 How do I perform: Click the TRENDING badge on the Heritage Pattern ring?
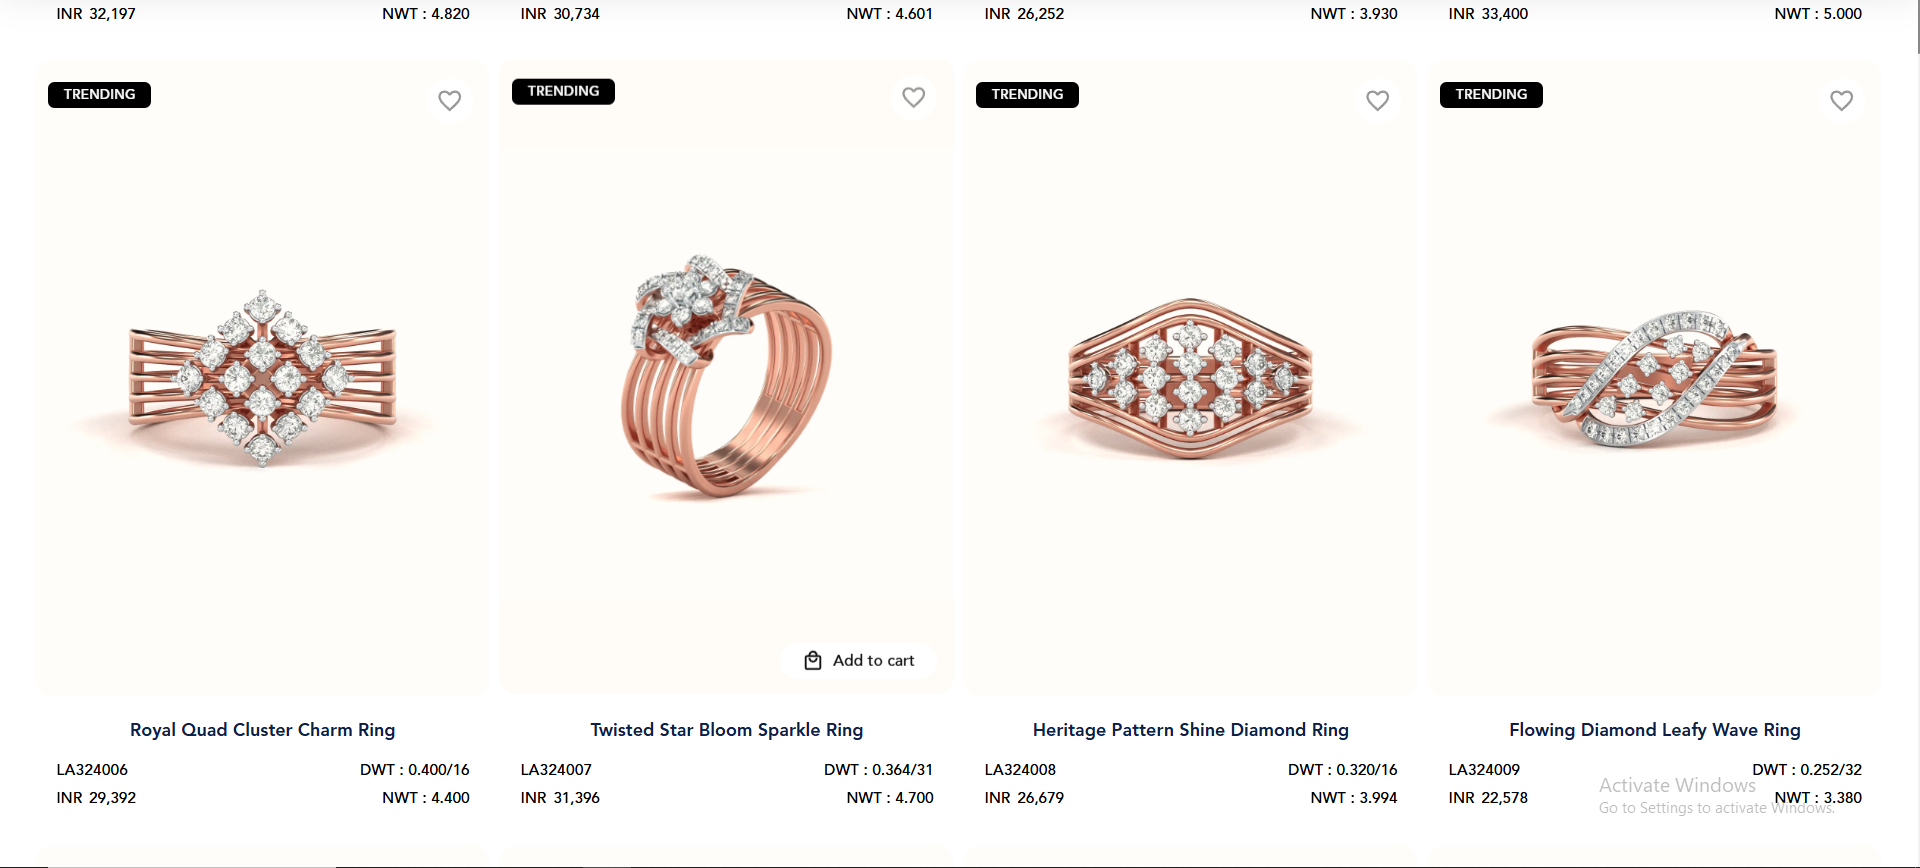(x=1027, y=95)
